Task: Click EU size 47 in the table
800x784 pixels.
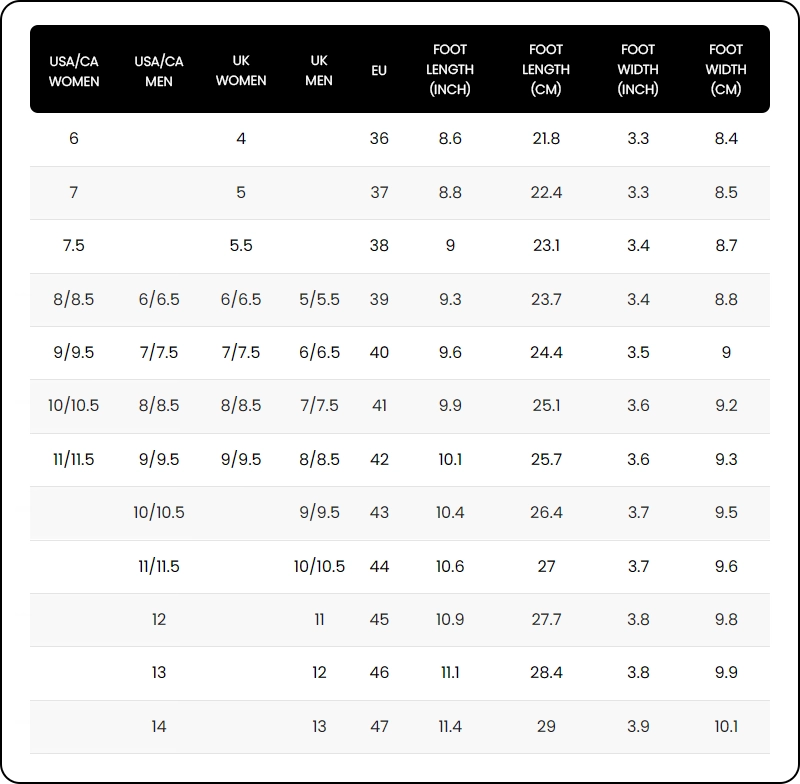Action: [379, 727]
